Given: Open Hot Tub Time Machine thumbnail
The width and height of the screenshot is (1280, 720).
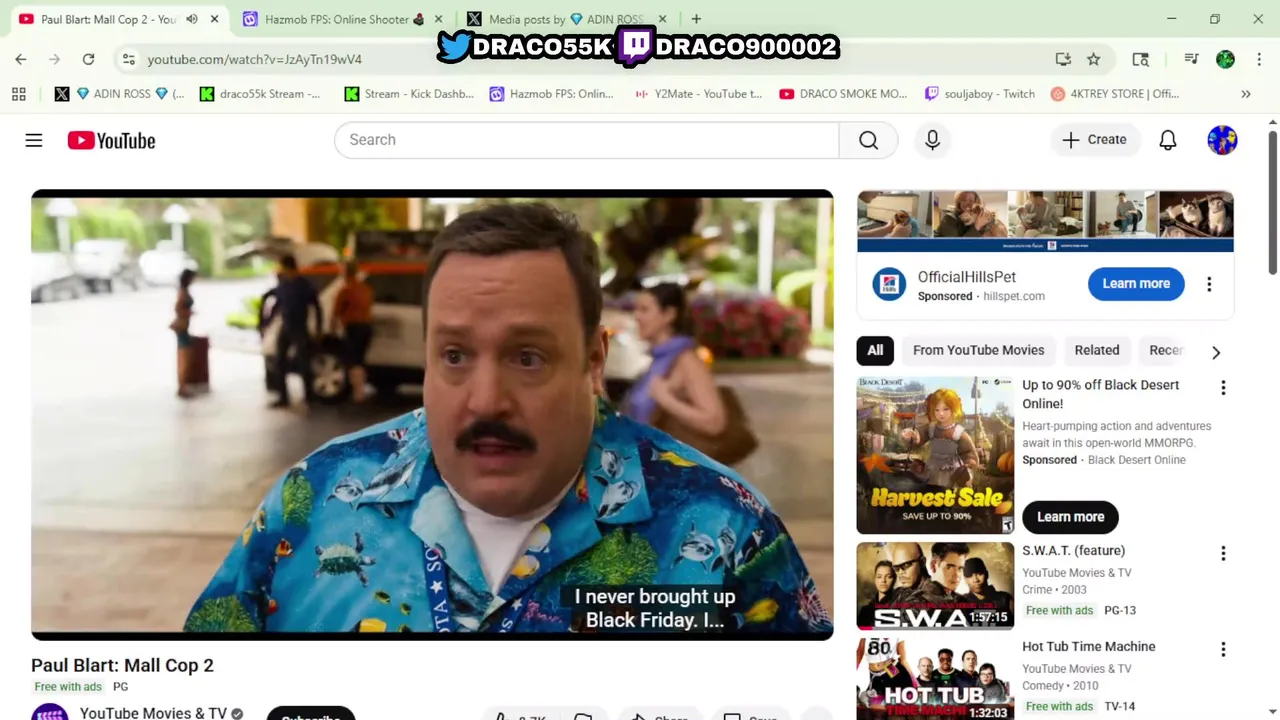Looking at the screenshot, I should tap(935, 679).
